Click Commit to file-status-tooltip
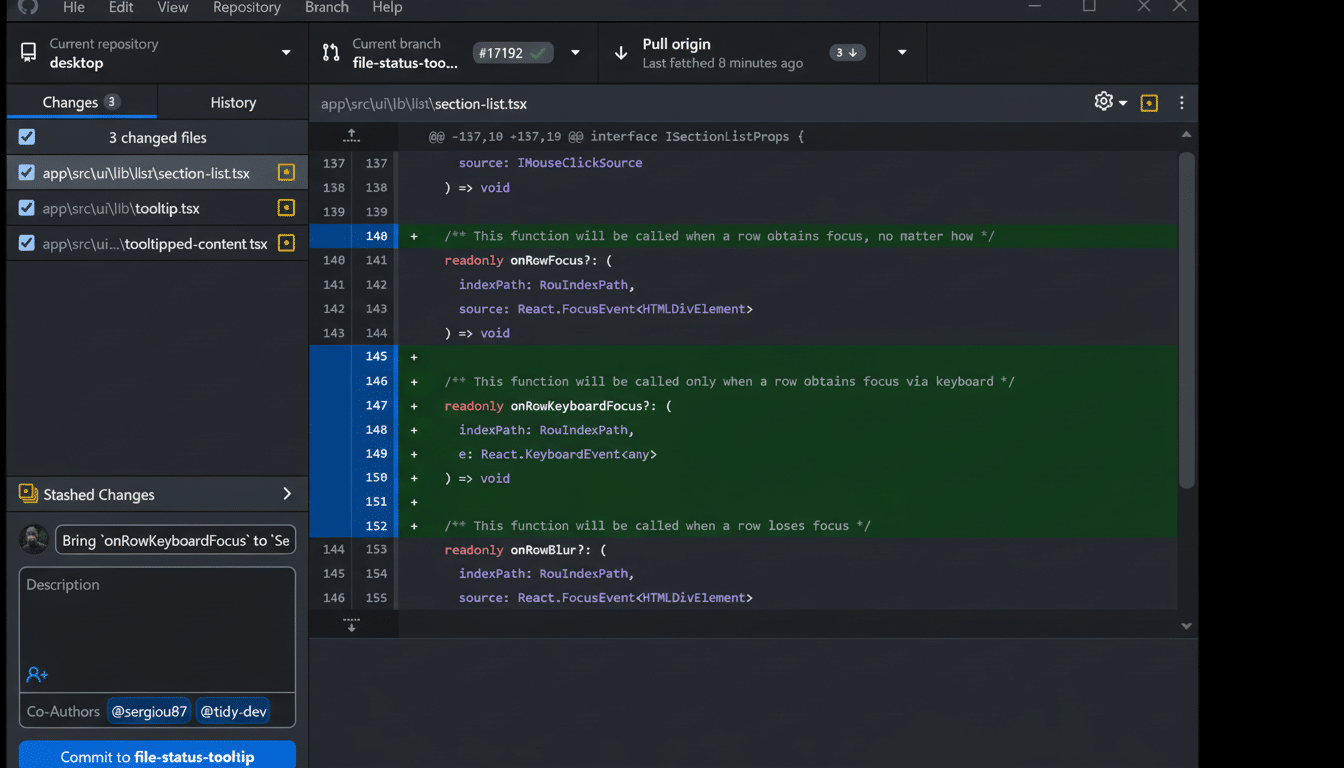 [x=156, y=754]
